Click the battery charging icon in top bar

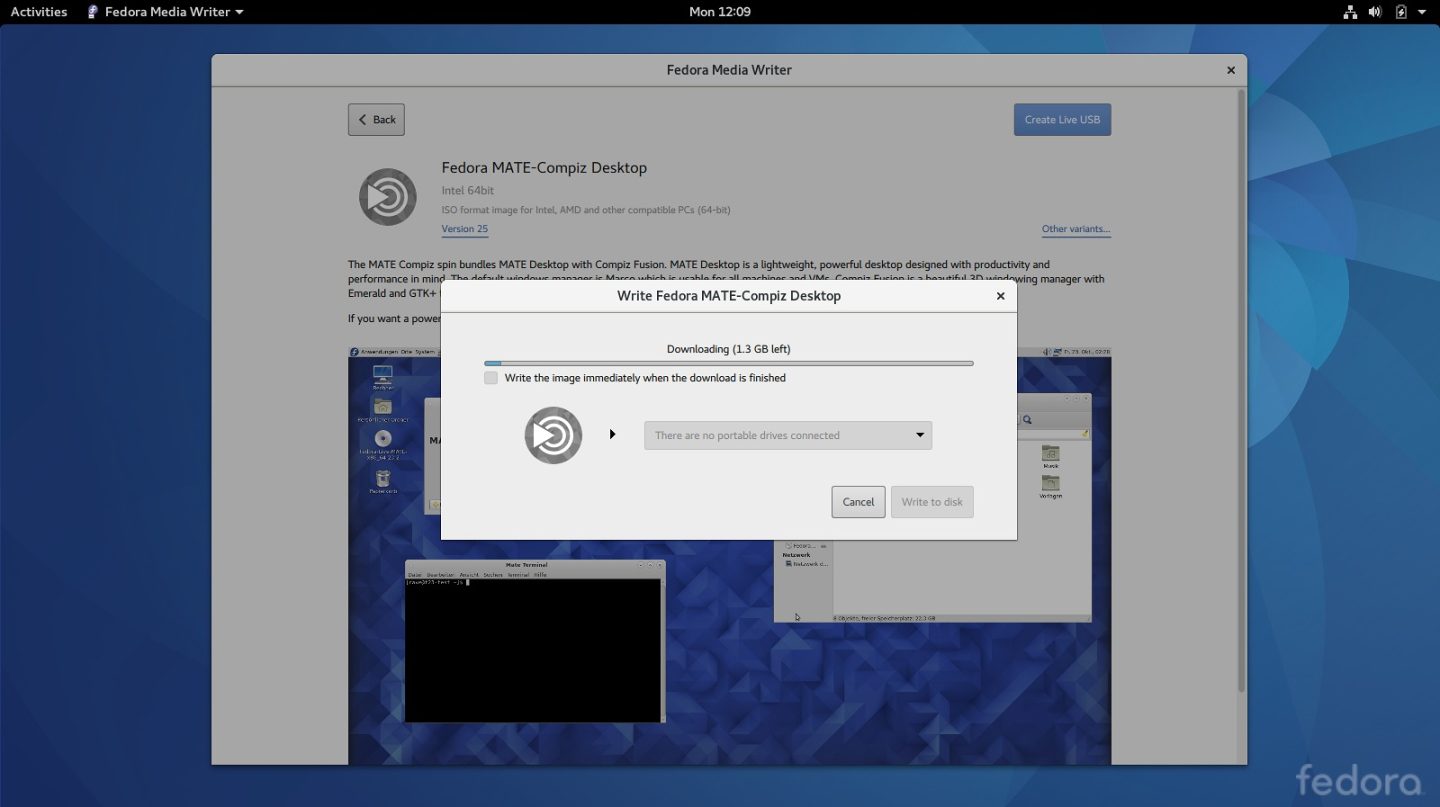1400,11
